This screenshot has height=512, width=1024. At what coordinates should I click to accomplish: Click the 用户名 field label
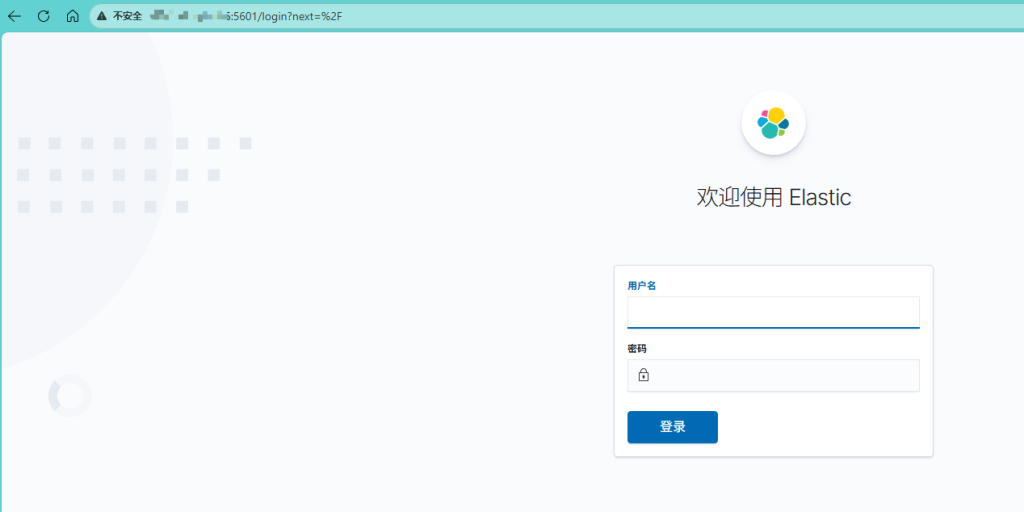pyautogui.click(x=641, y=286)
